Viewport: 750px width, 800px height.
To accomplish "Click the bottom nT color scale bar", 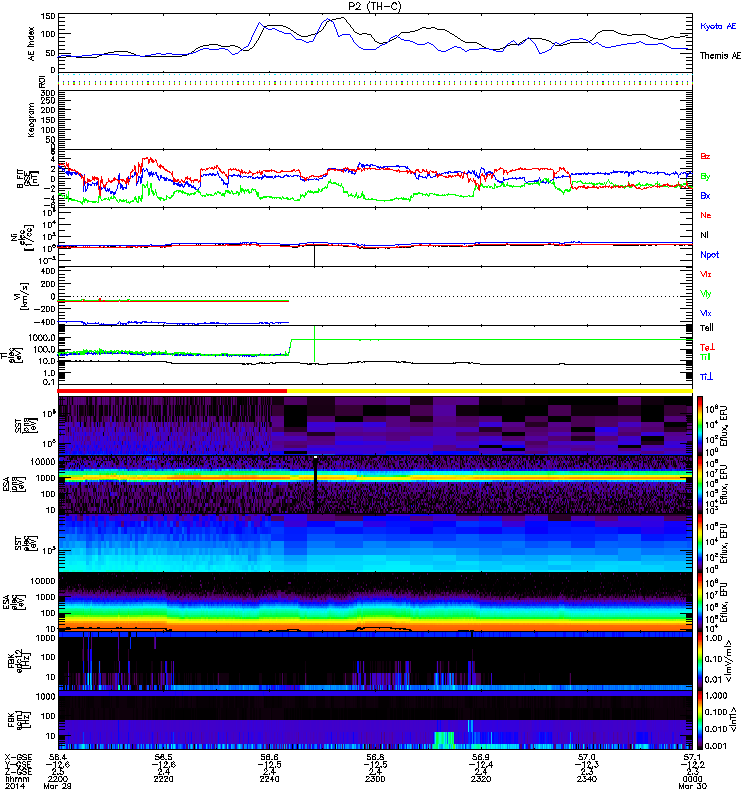I will pos(686,720).
